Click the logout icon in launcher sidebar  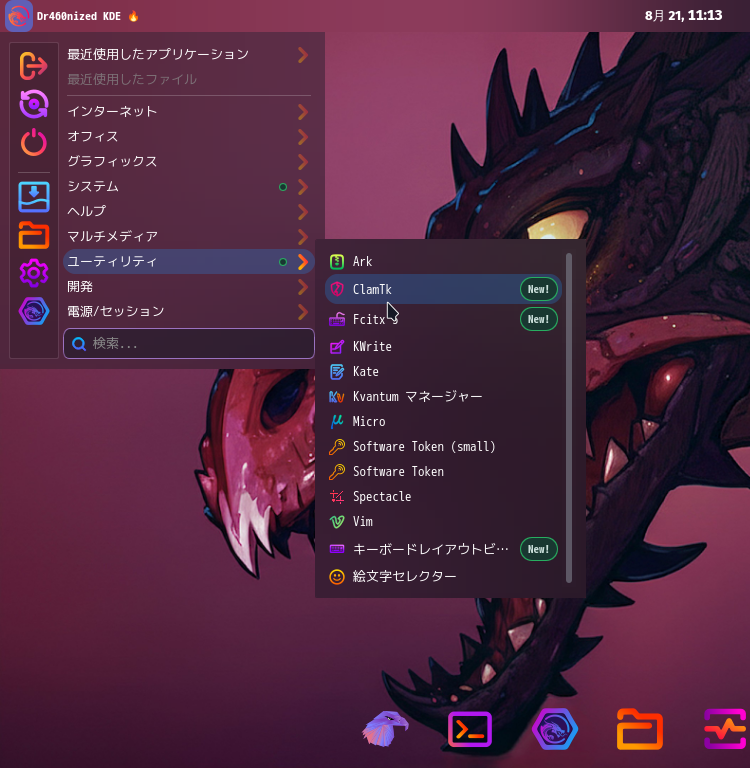coord(33,65)
